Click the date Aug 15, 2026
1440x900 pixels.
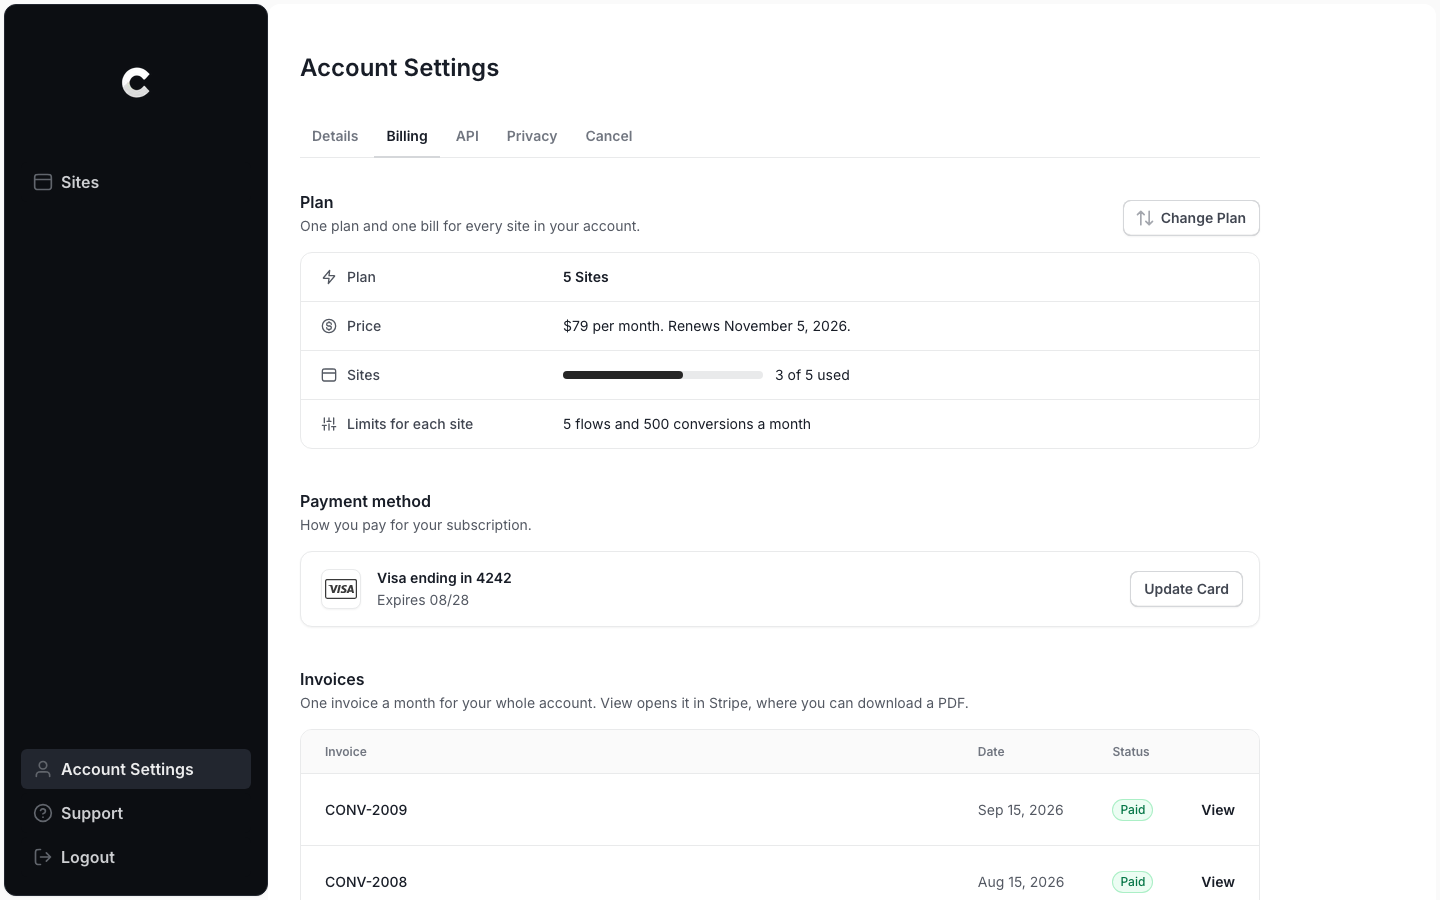point(1021,882)
